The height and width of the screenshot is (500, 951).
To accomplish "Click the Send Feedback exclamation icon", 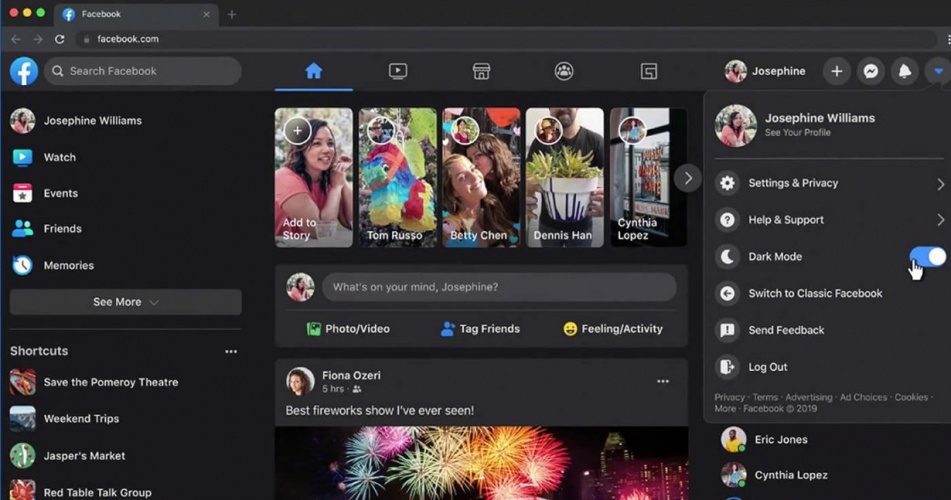I will (x=727, y=330).
